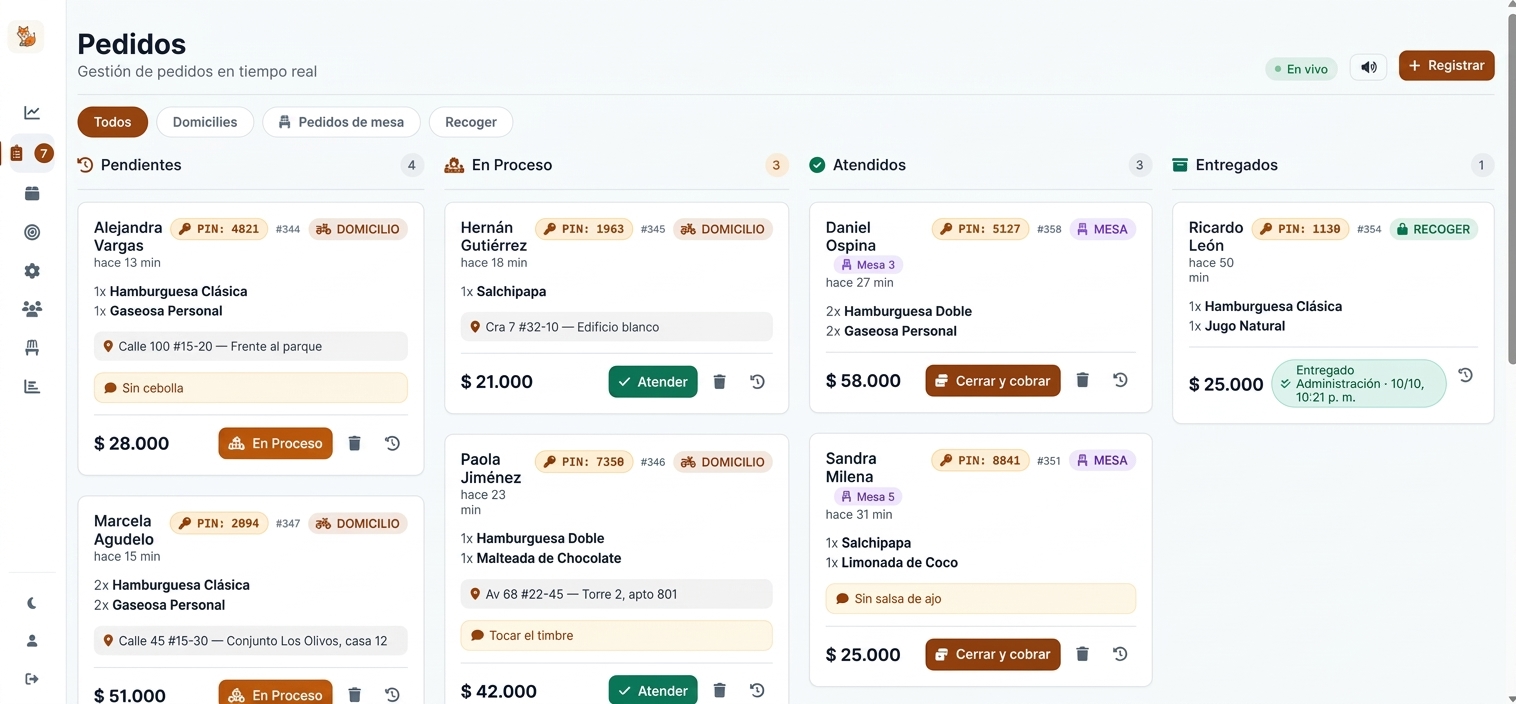
Task: Open the orders clipboard icon with badge 7
Action: click(32, 153)
